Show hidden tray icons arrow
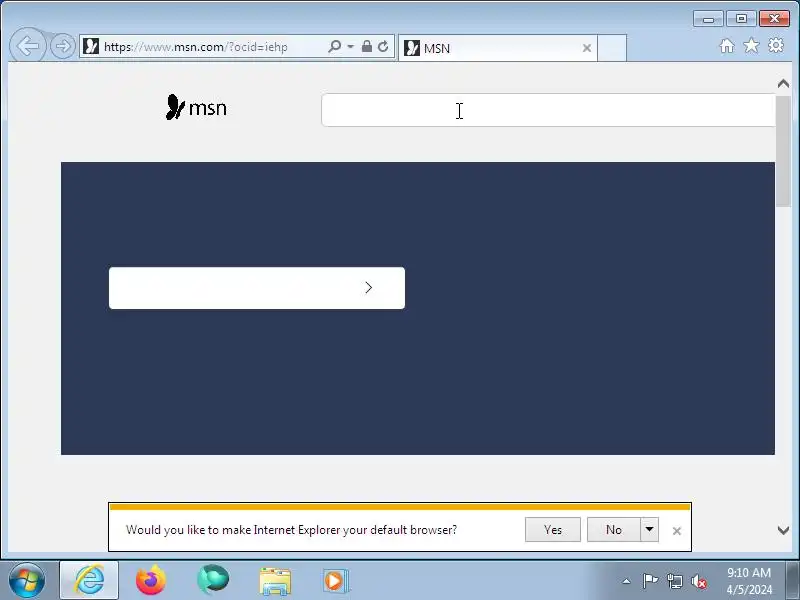 point(627,581)
